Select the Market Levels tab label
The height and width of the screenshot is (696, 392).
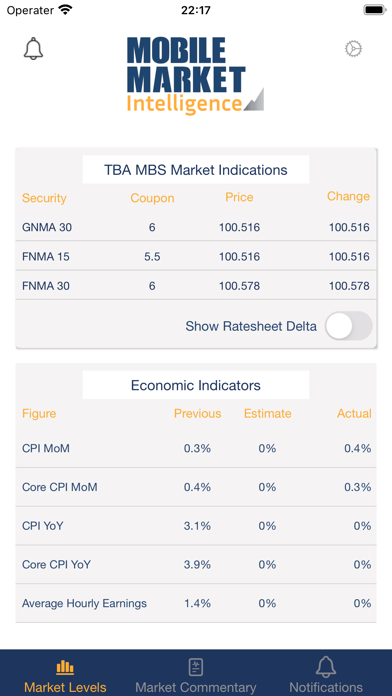click(65, 688)
